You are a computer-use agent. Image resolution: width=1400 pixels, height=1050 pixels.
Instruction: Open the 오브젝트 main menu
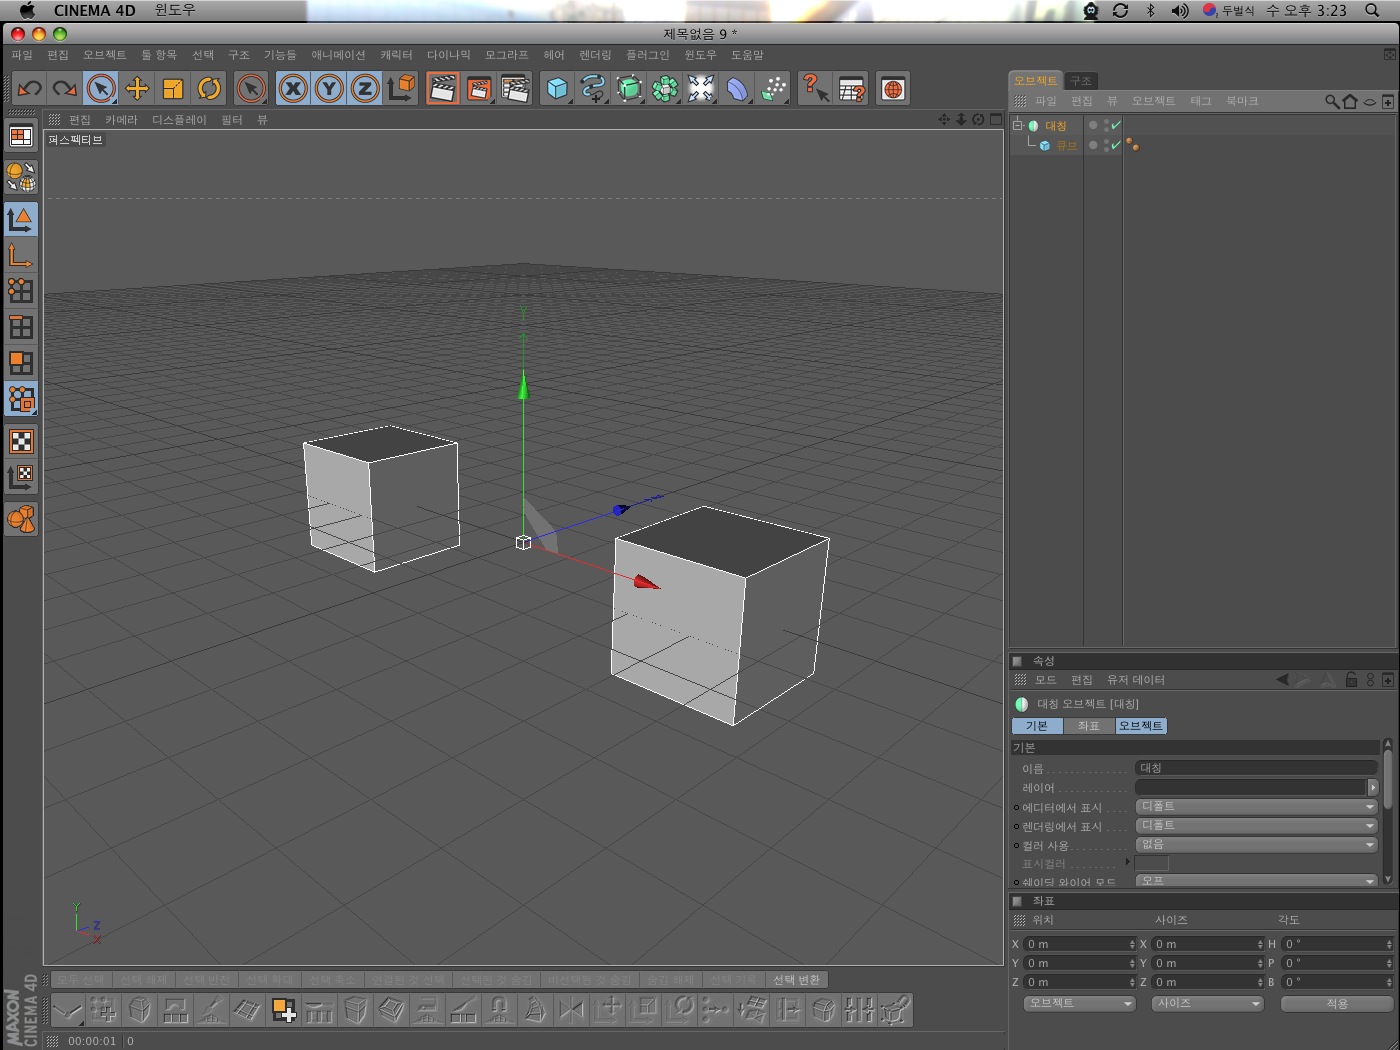click(x=105, y=55)
